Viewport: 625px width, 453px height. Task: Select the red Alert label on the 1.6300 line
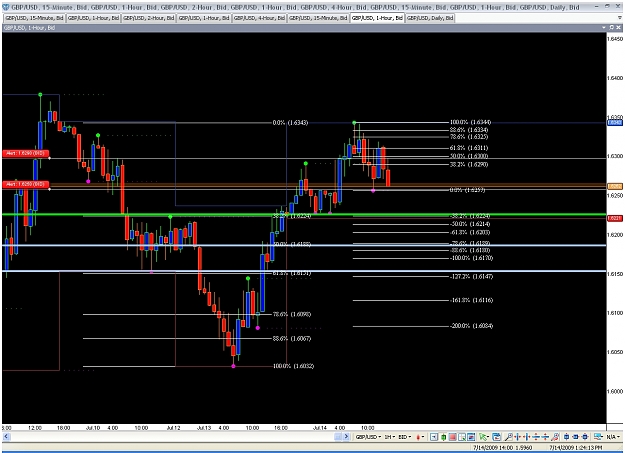click(x=26, y=153)
